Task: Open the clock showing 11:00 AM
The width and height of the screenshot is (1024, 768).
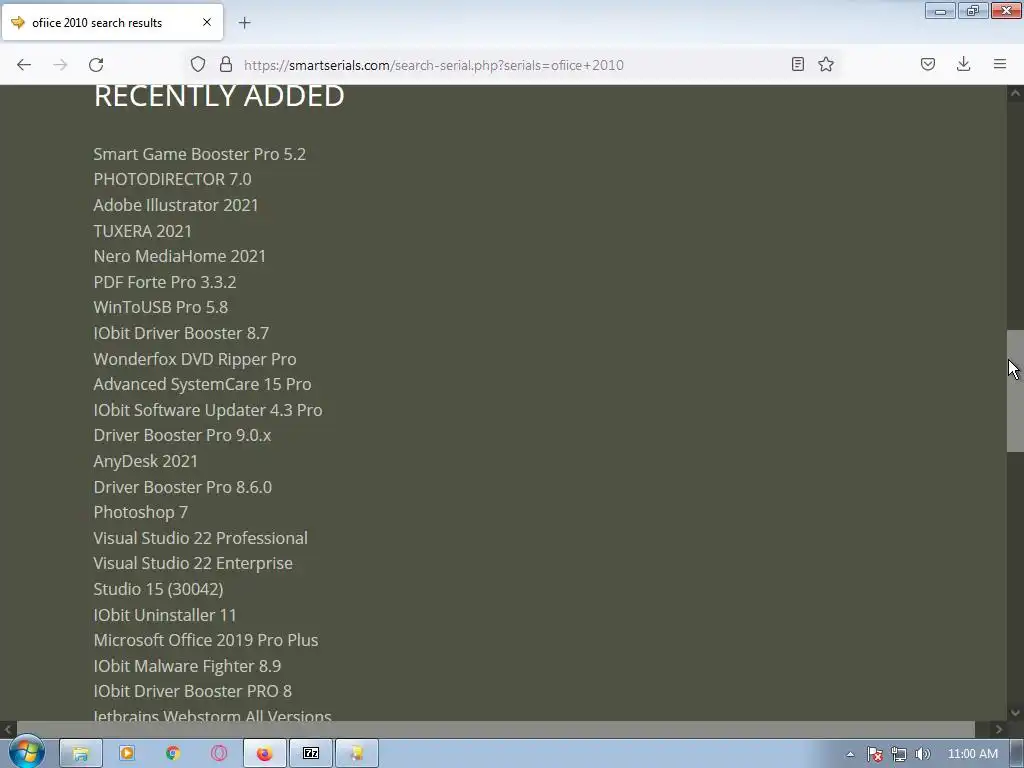Action: click(x=972, y=754)
